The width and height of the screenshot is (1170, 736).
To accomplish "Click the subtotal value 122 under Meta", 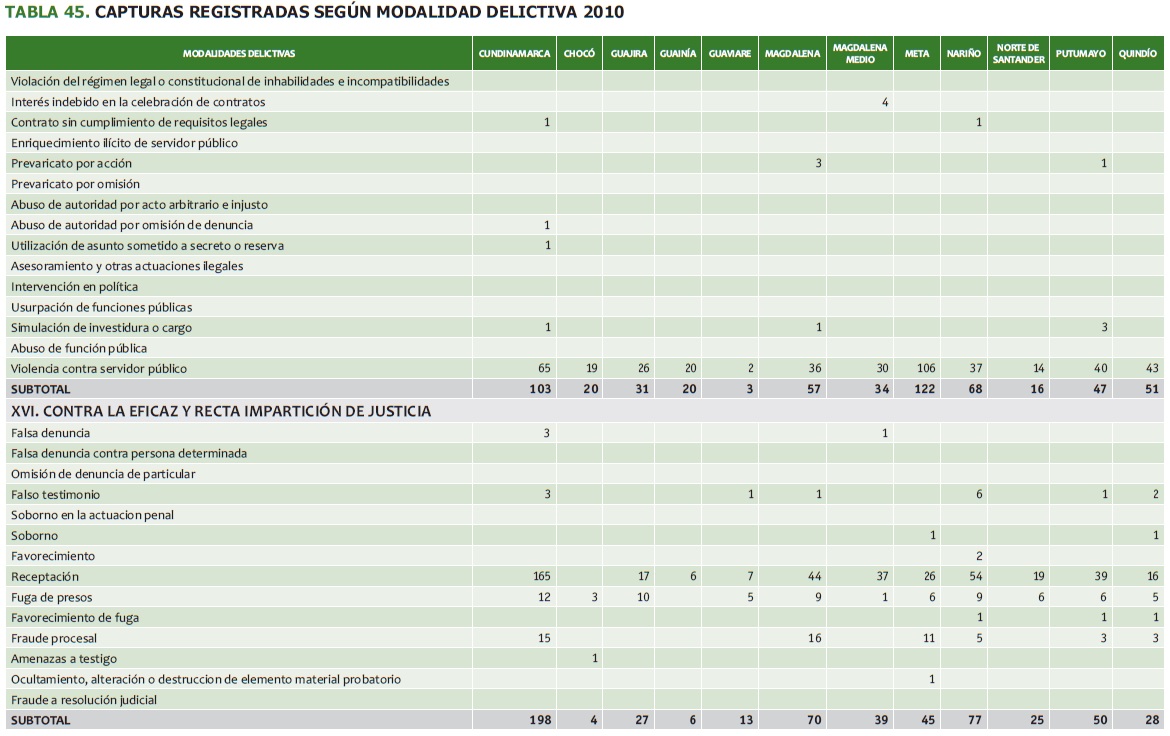I will [x=925, y=389].
